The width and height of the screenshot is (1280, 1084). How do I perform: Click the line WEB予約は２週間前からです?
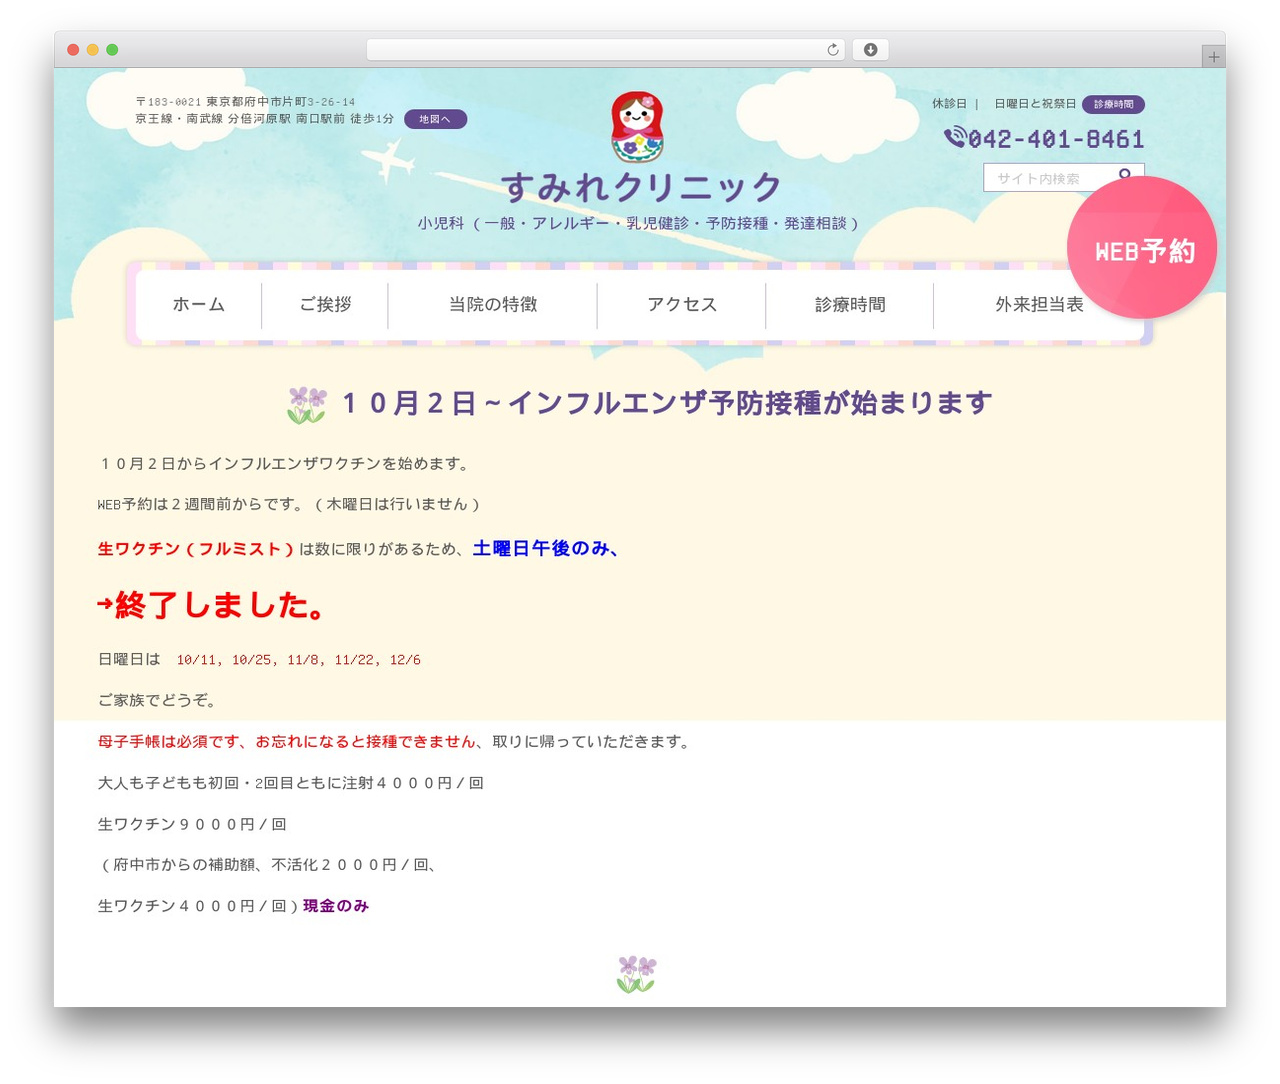coord(289,505)
